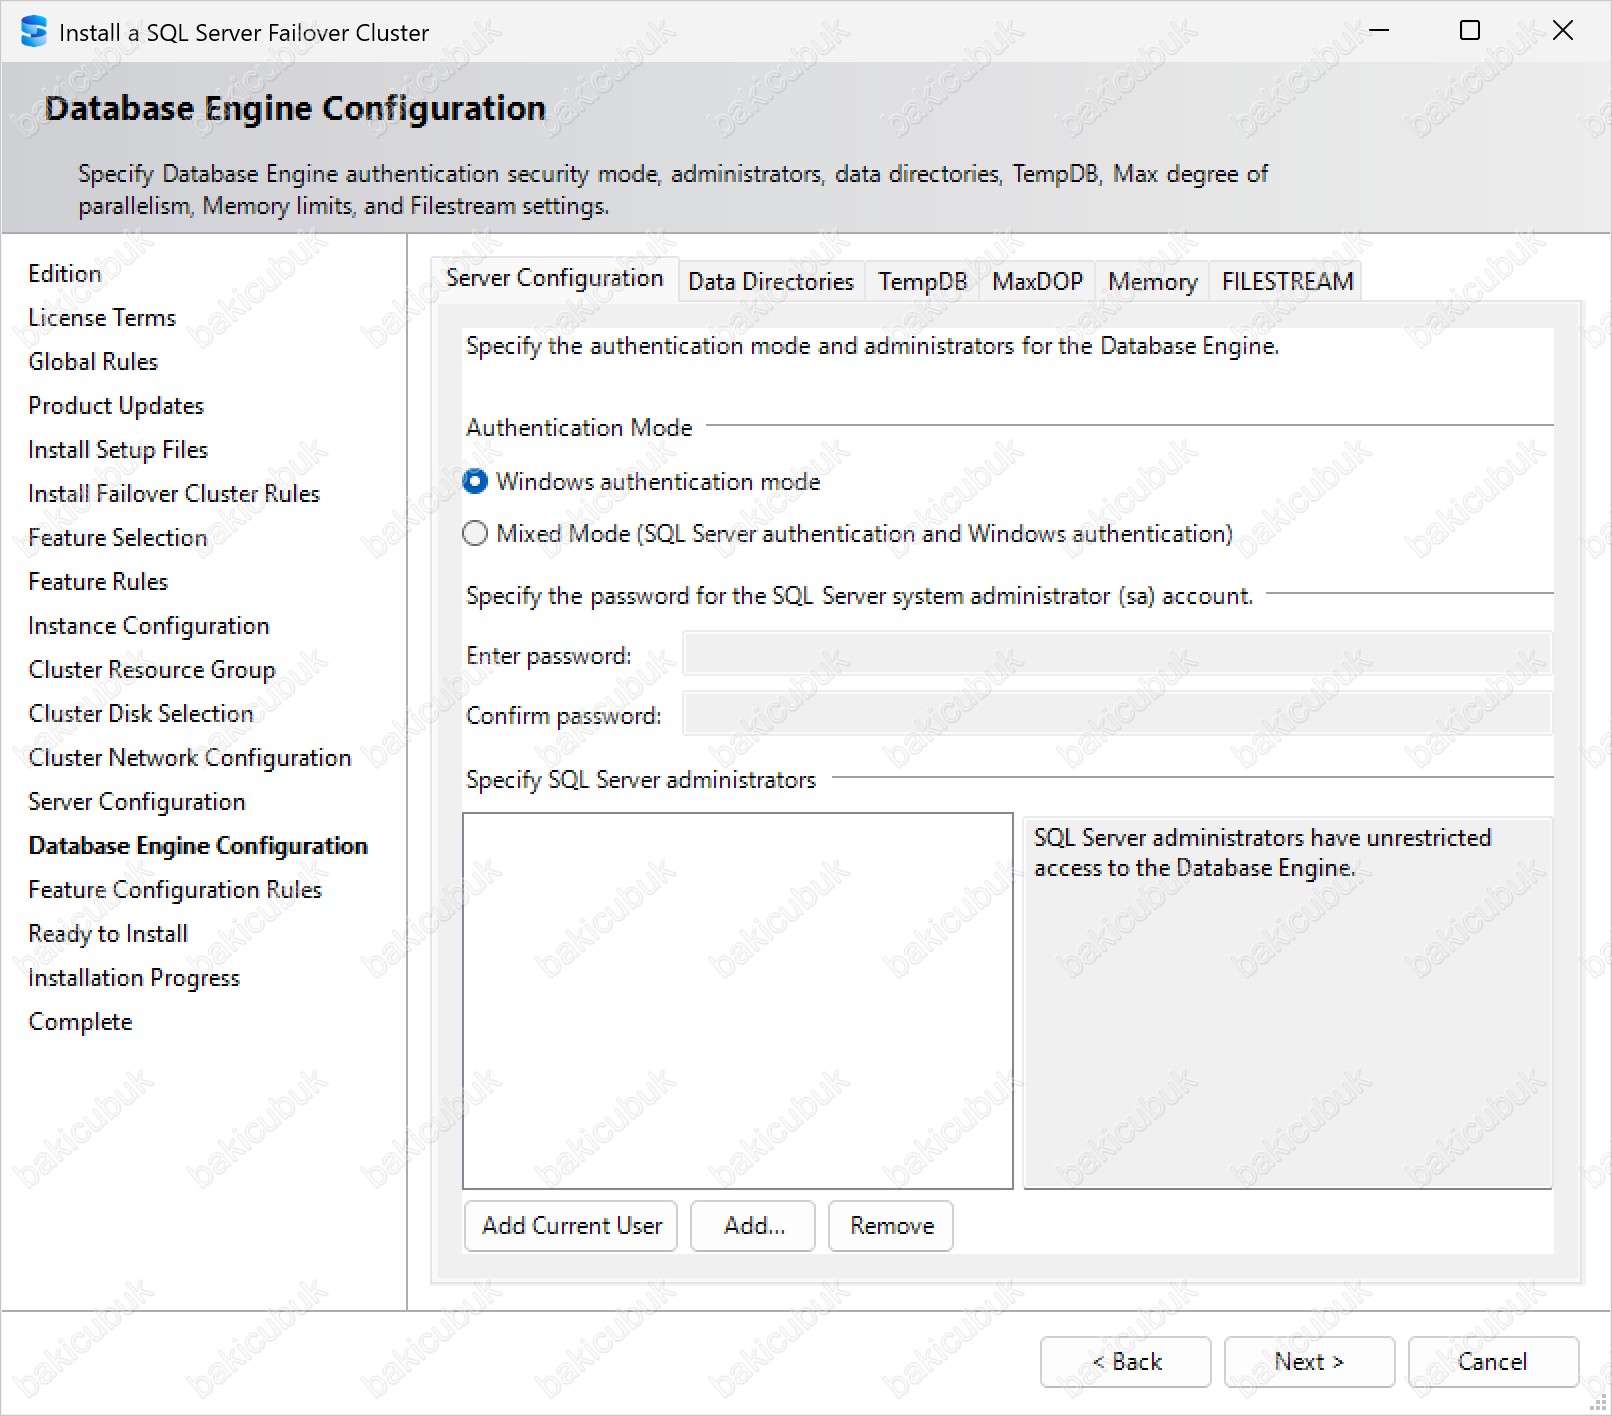Viewport: 1612px width, 1416px height.
Task: Click the Enter password field
Action: click(x=1116, y=655)
